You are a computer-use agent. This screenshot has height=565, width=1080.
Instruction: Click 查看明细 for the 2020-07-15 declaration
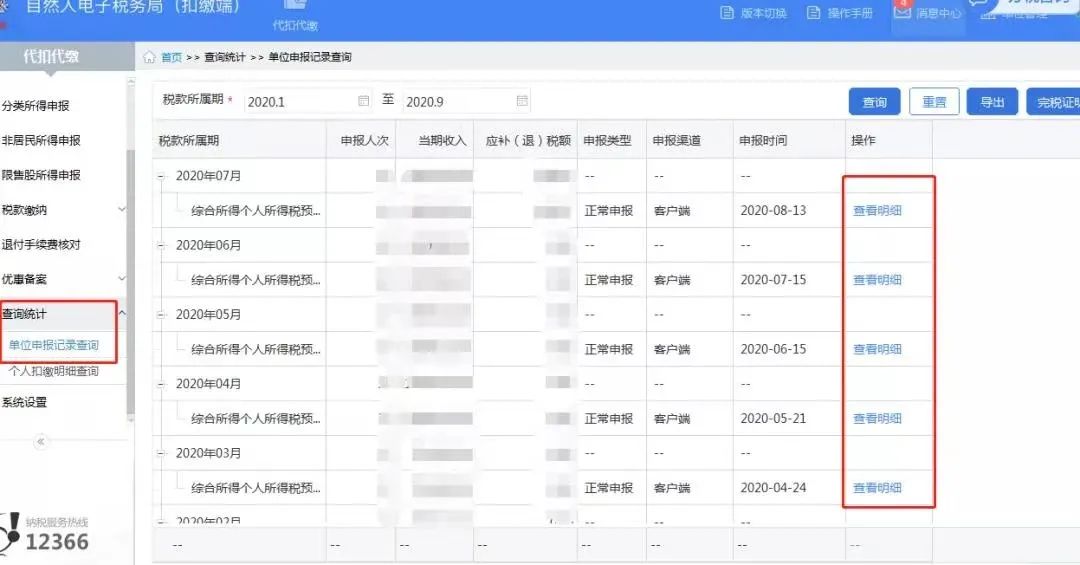click(x=877, y=280)
